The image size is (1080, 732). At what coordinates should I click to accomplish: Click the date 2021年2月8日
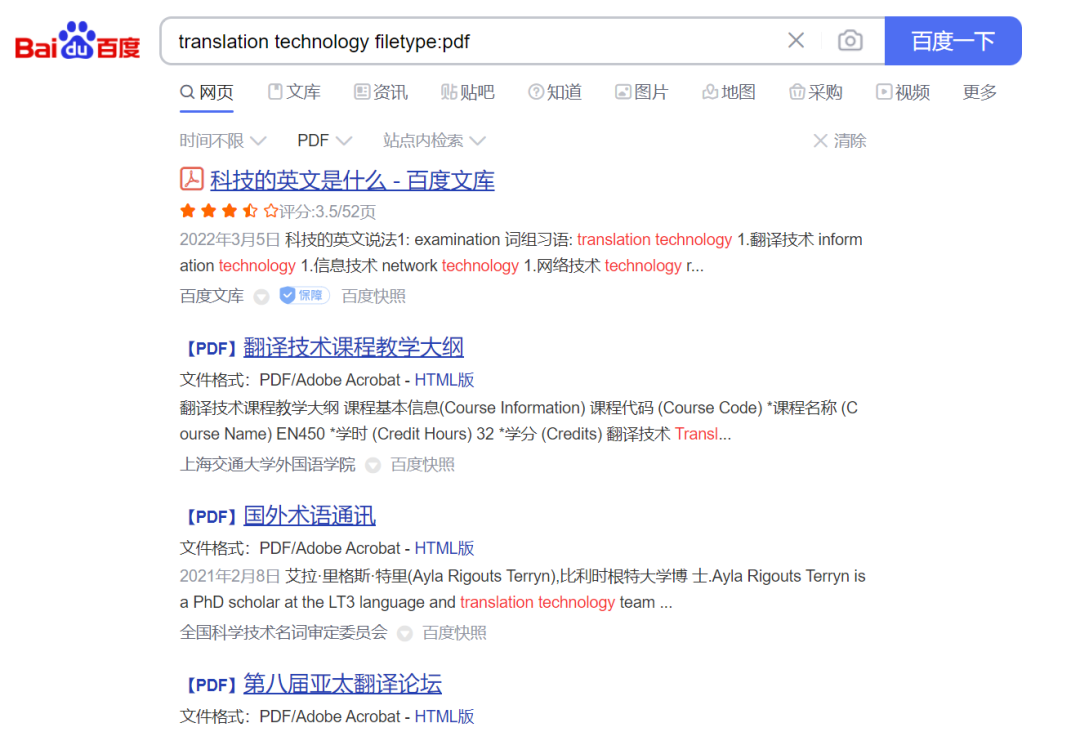[229, 576]
